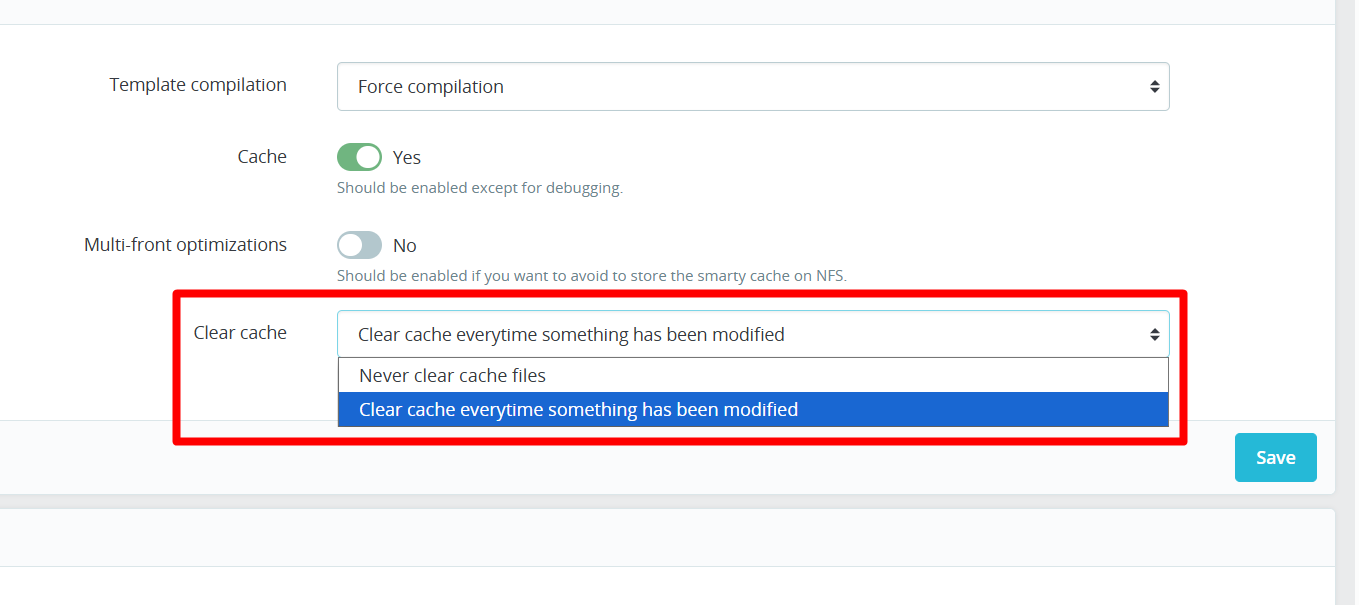Enable the Multi-front optimizations switch

click(x=359, y=245)
